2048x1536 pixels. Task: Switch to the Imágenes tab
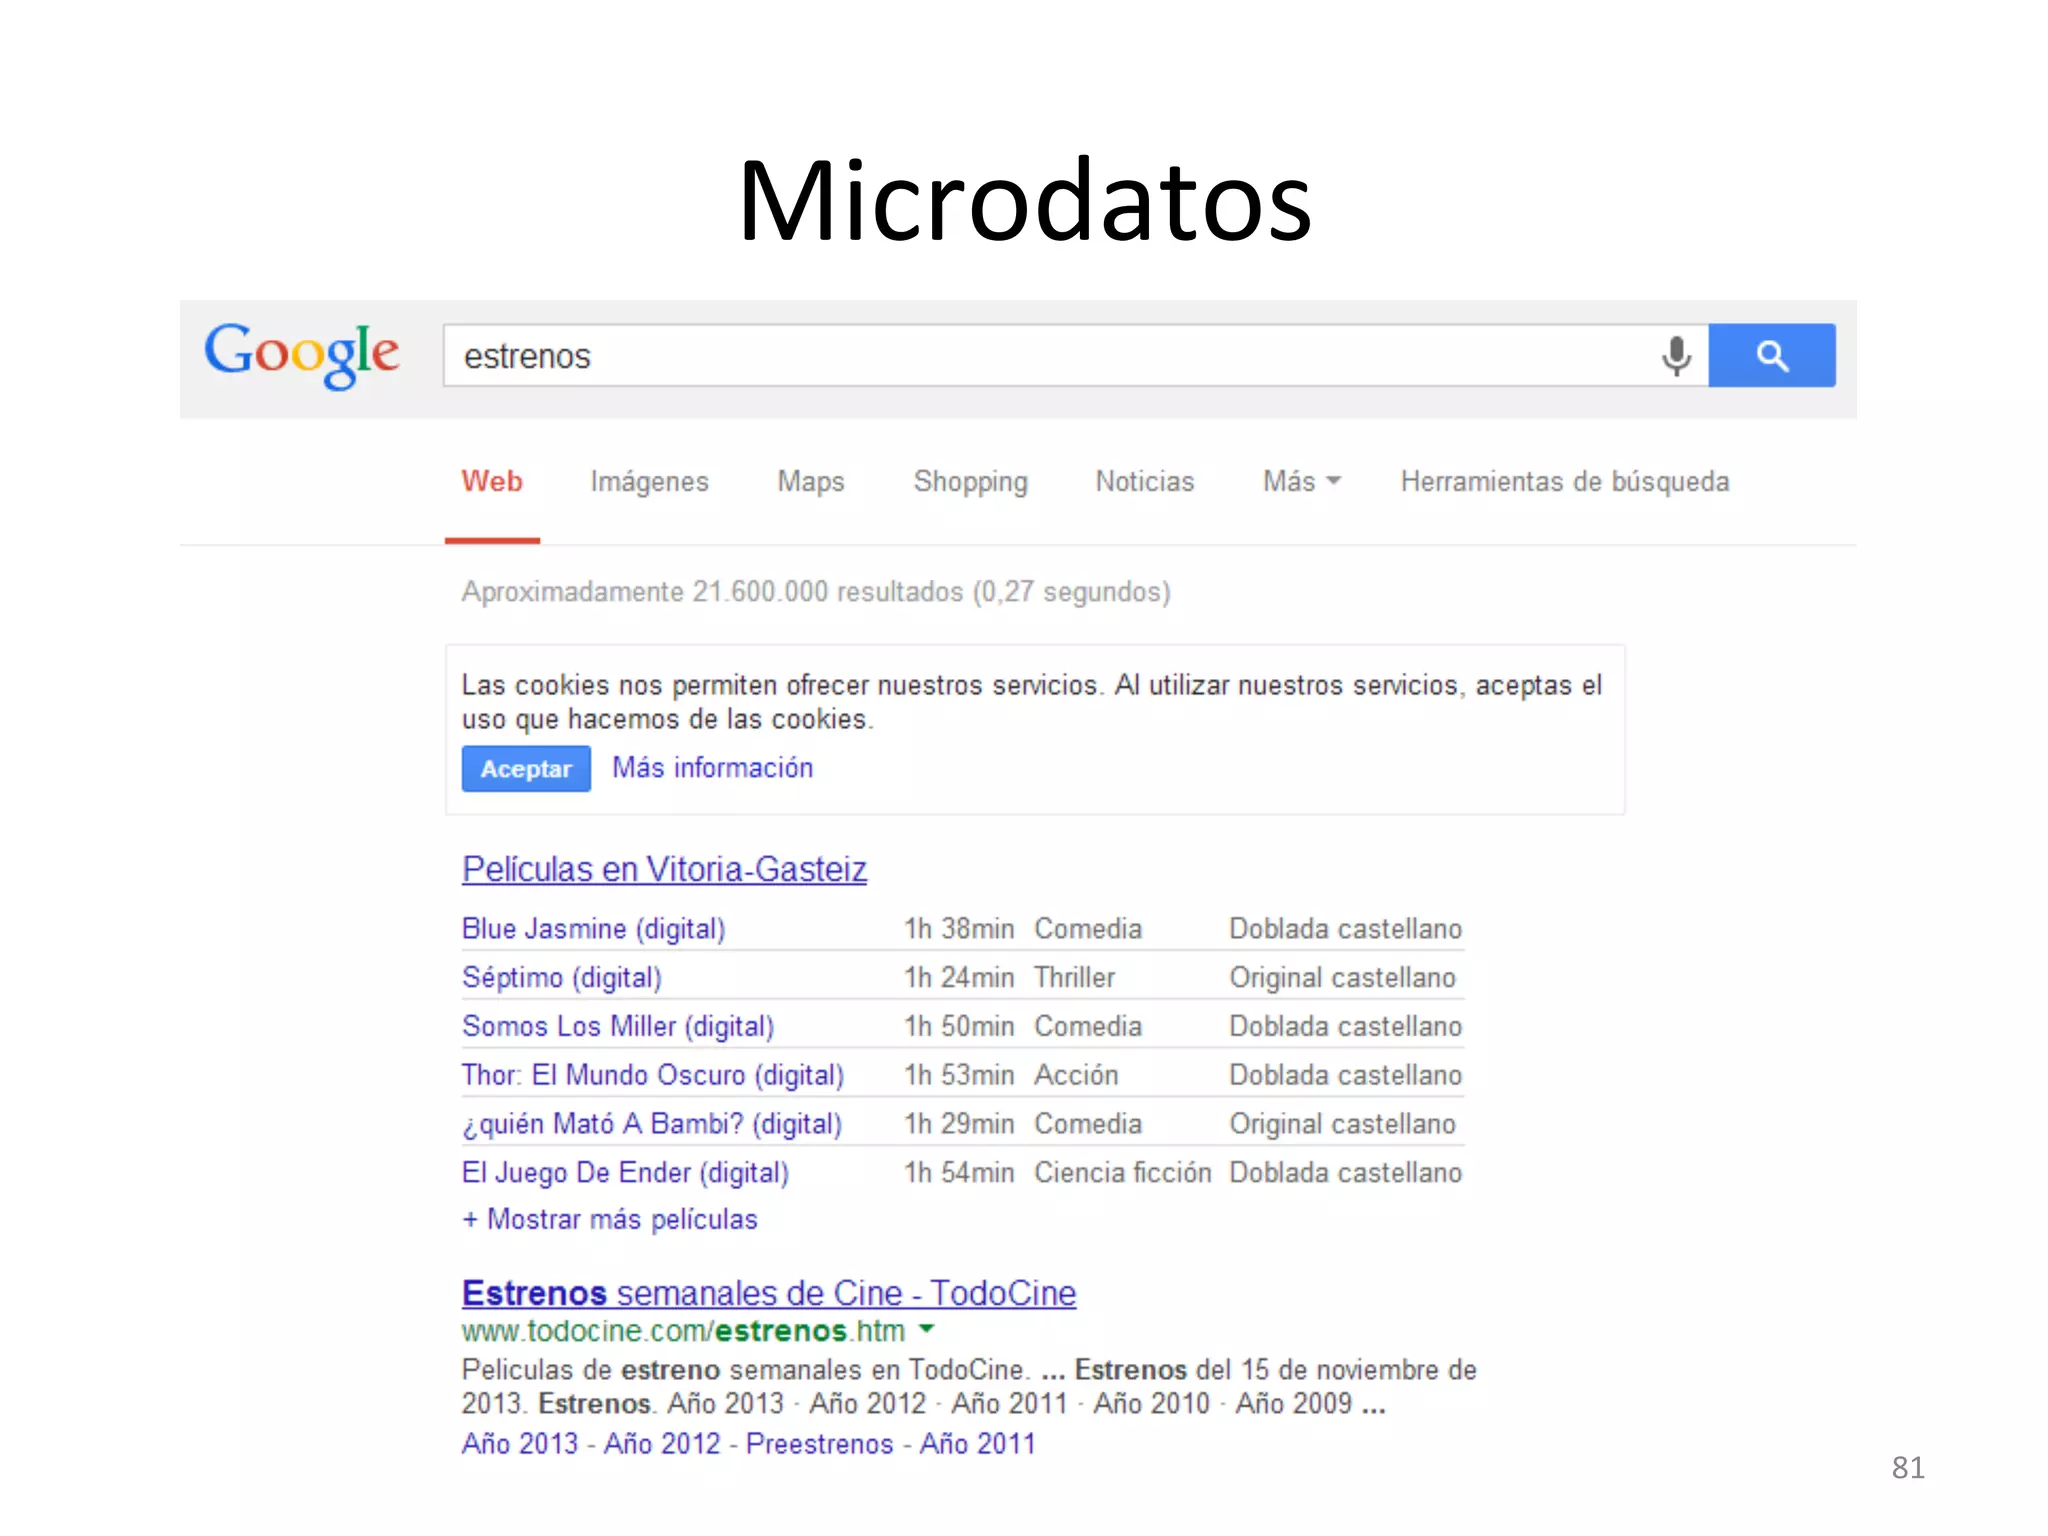pyautogui.click(x=649, y=482)
